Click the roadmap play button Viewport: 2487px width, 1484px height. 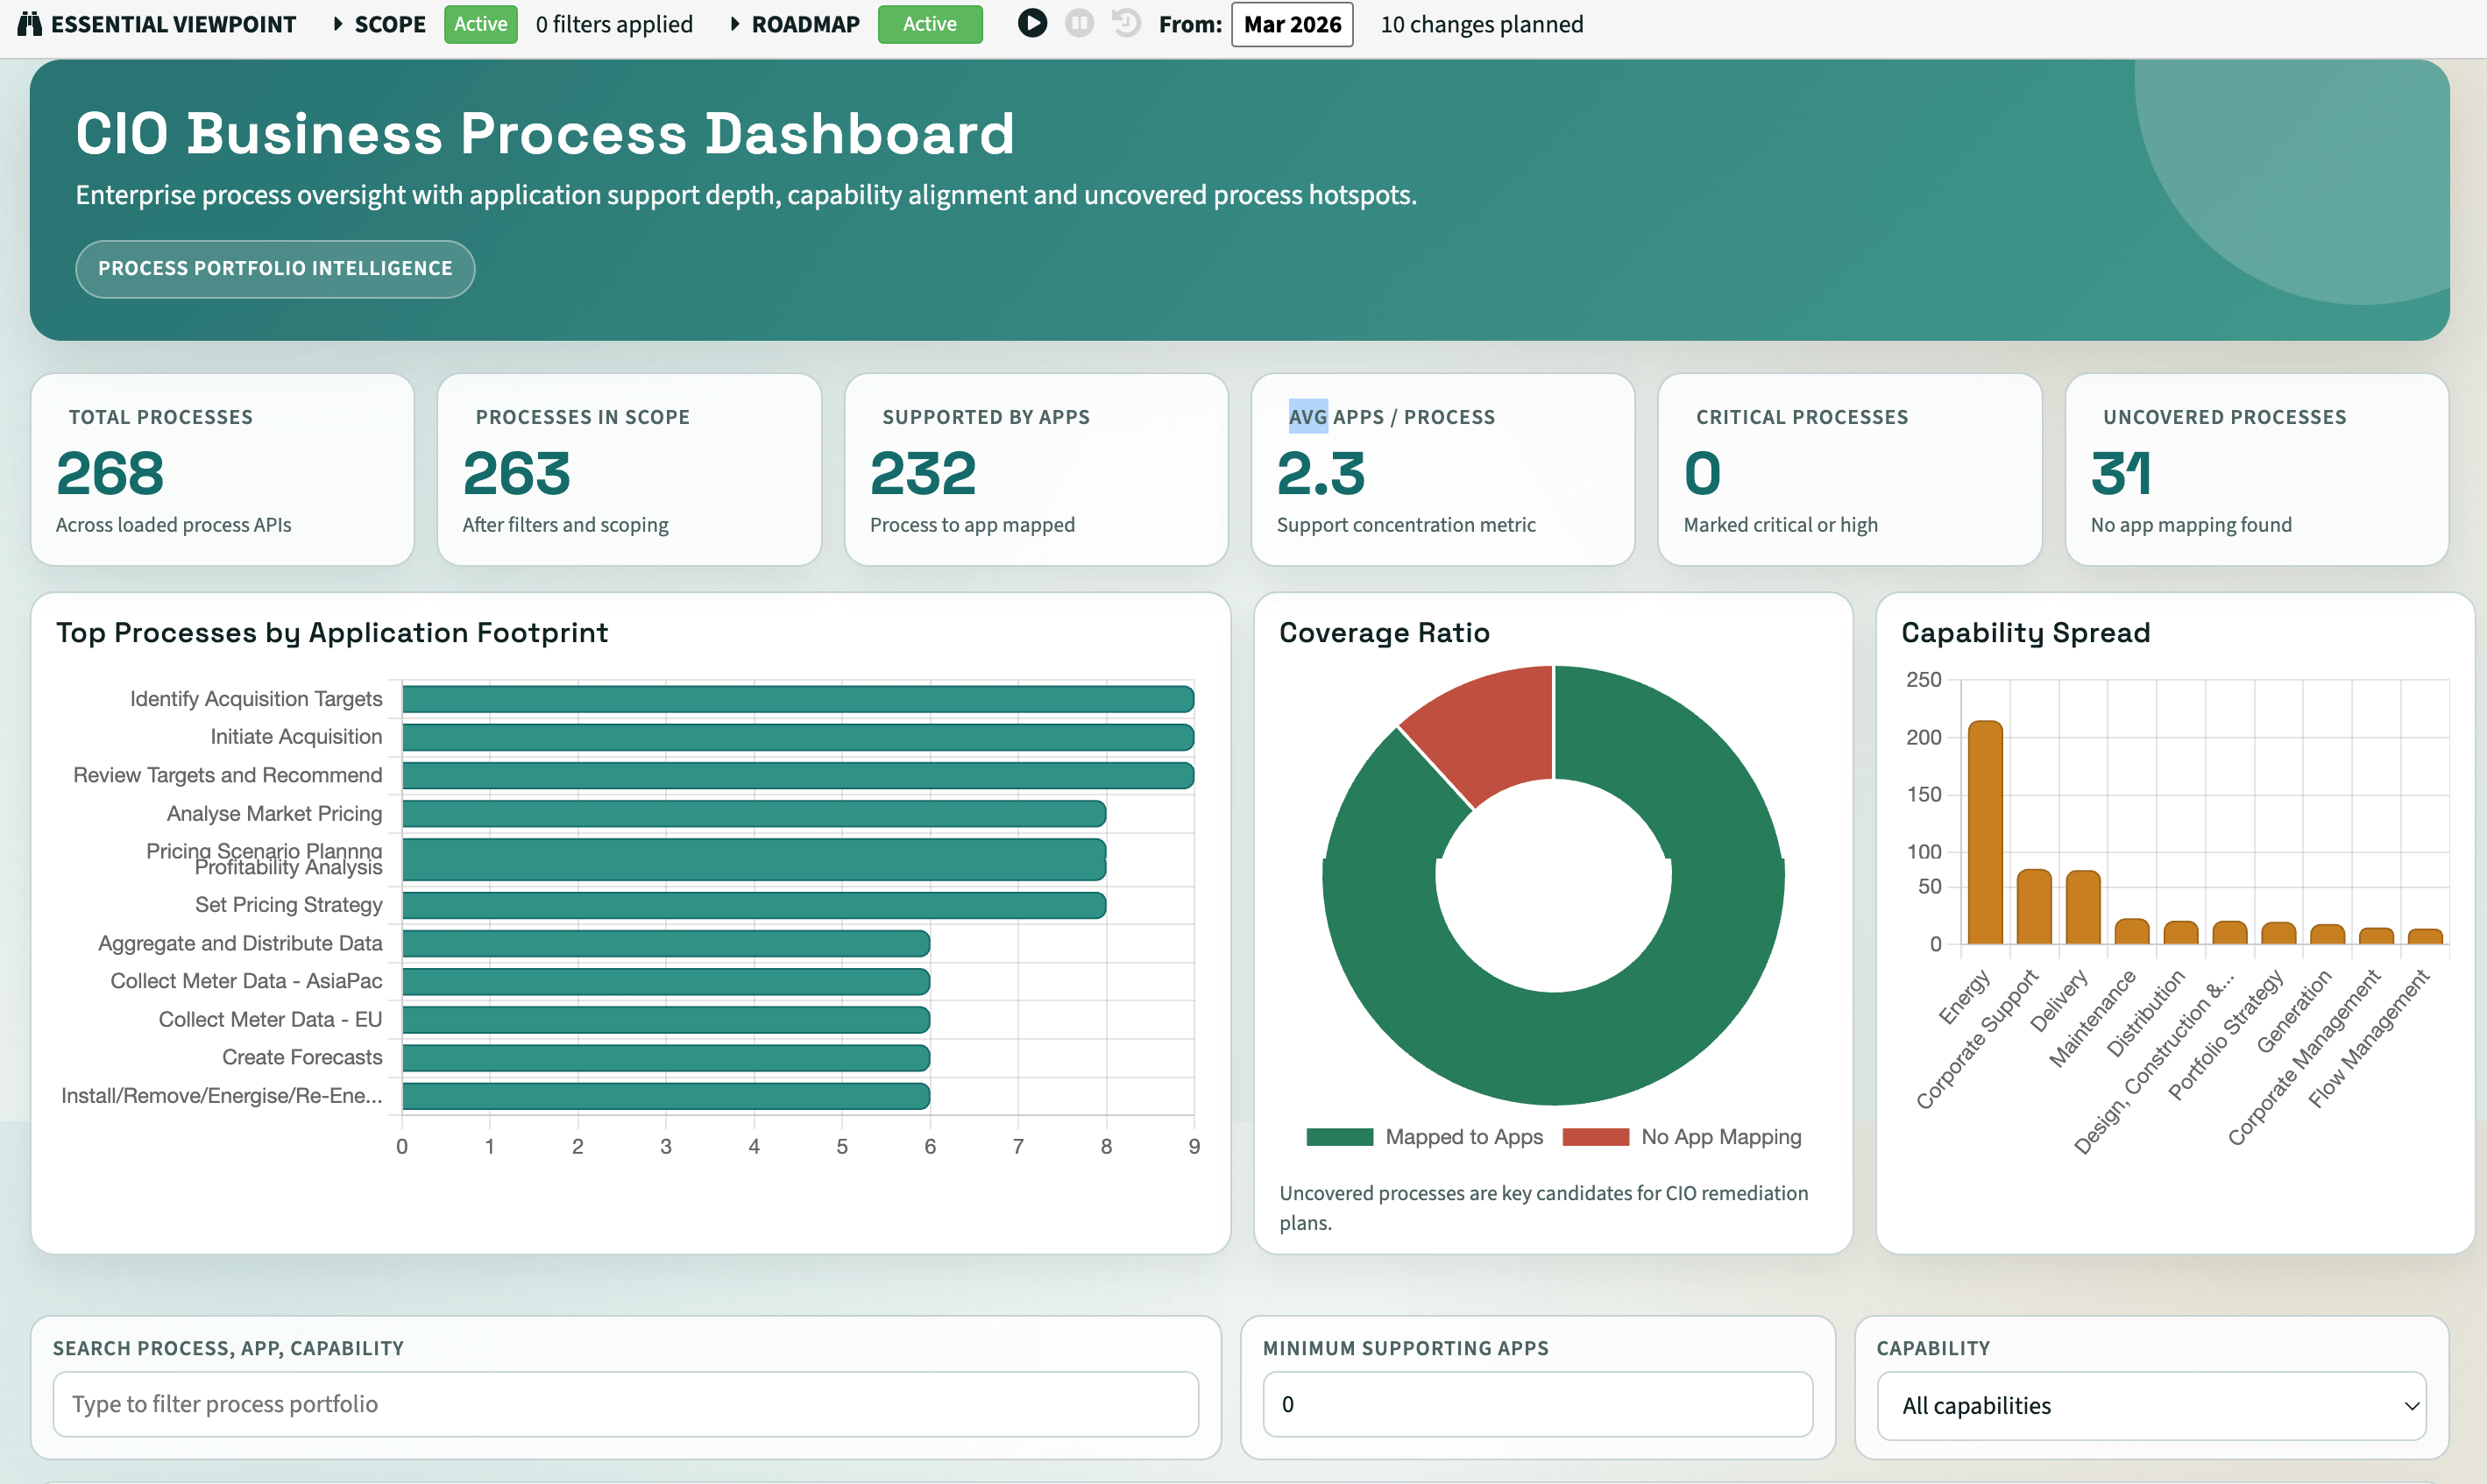click(x=1032, y=23)
